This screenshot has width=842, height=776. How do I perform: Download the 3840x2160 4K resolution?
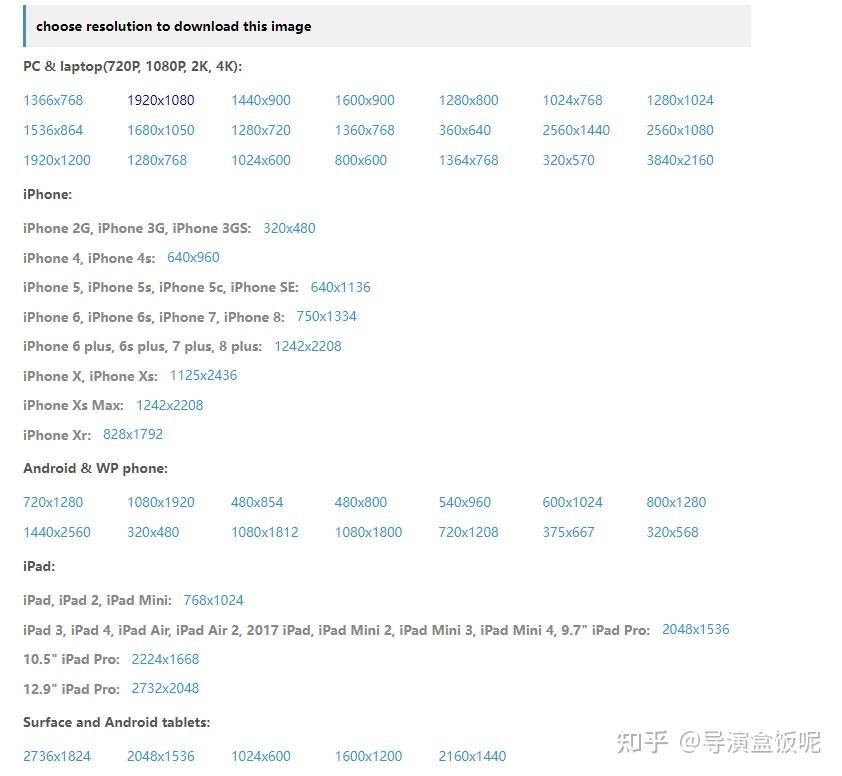pos(680,161)
